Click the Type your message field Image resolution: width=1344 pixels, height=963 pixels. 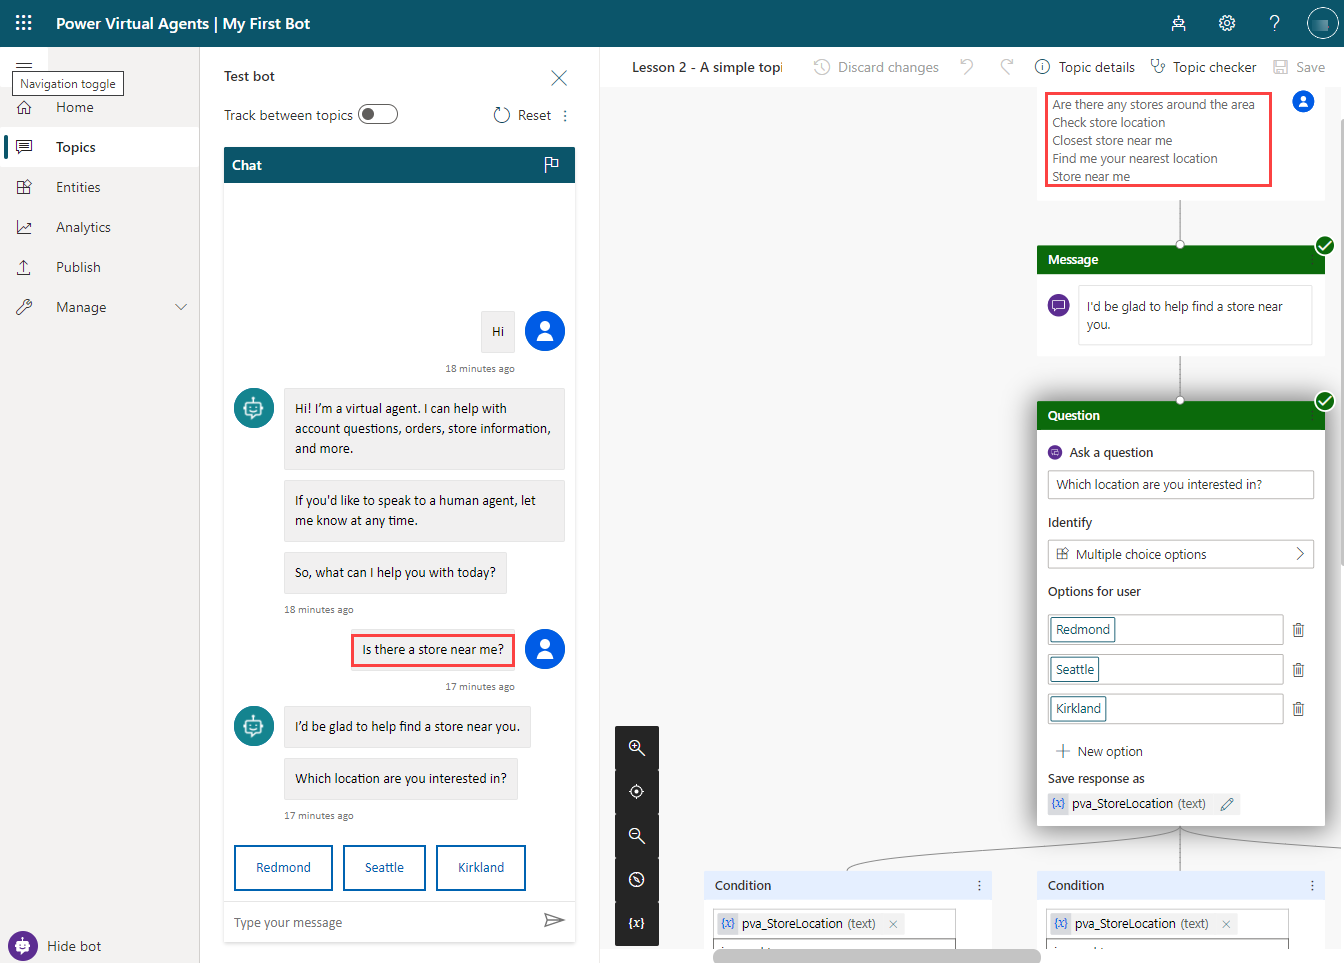click(385, 922)
